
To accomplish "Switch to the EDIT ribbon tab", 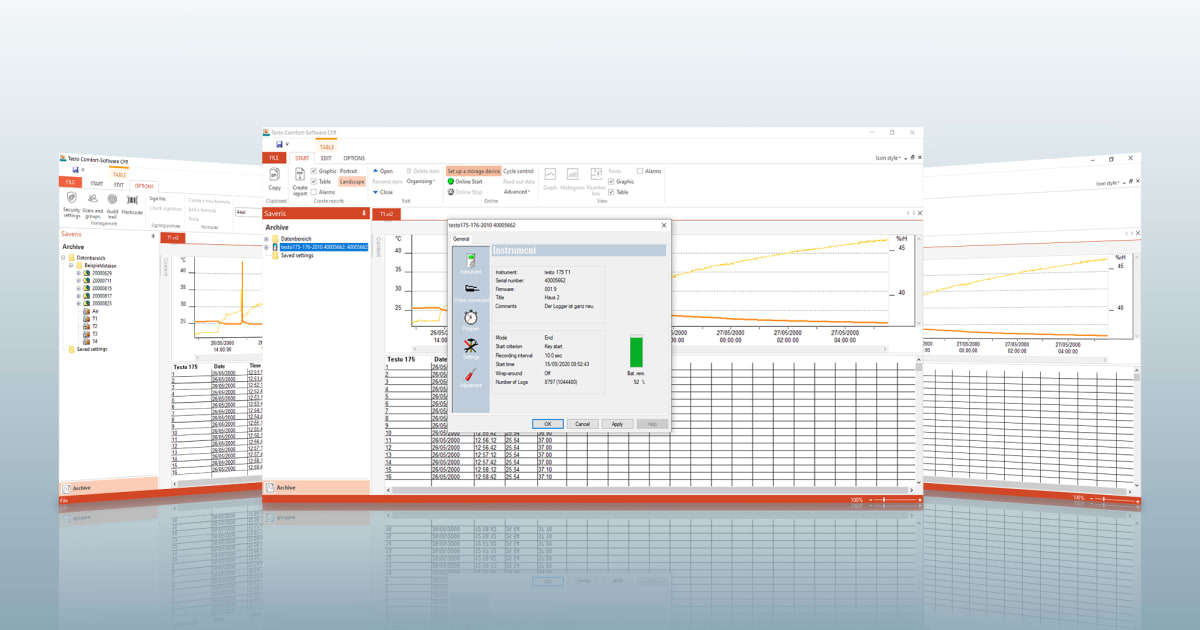I will tap(326, 157).
